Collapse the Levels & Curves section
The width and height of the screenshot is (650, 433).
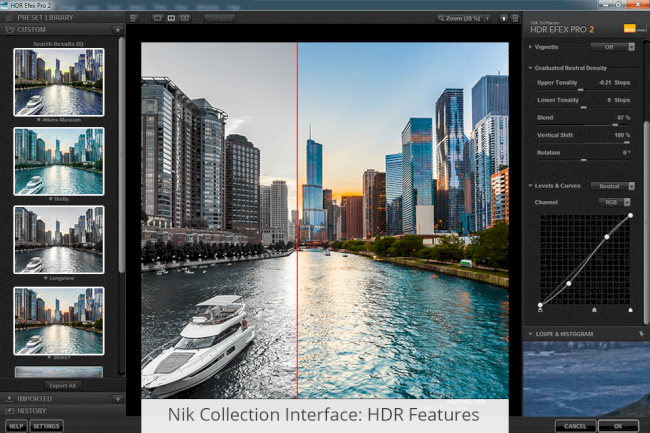pos(530,186)
